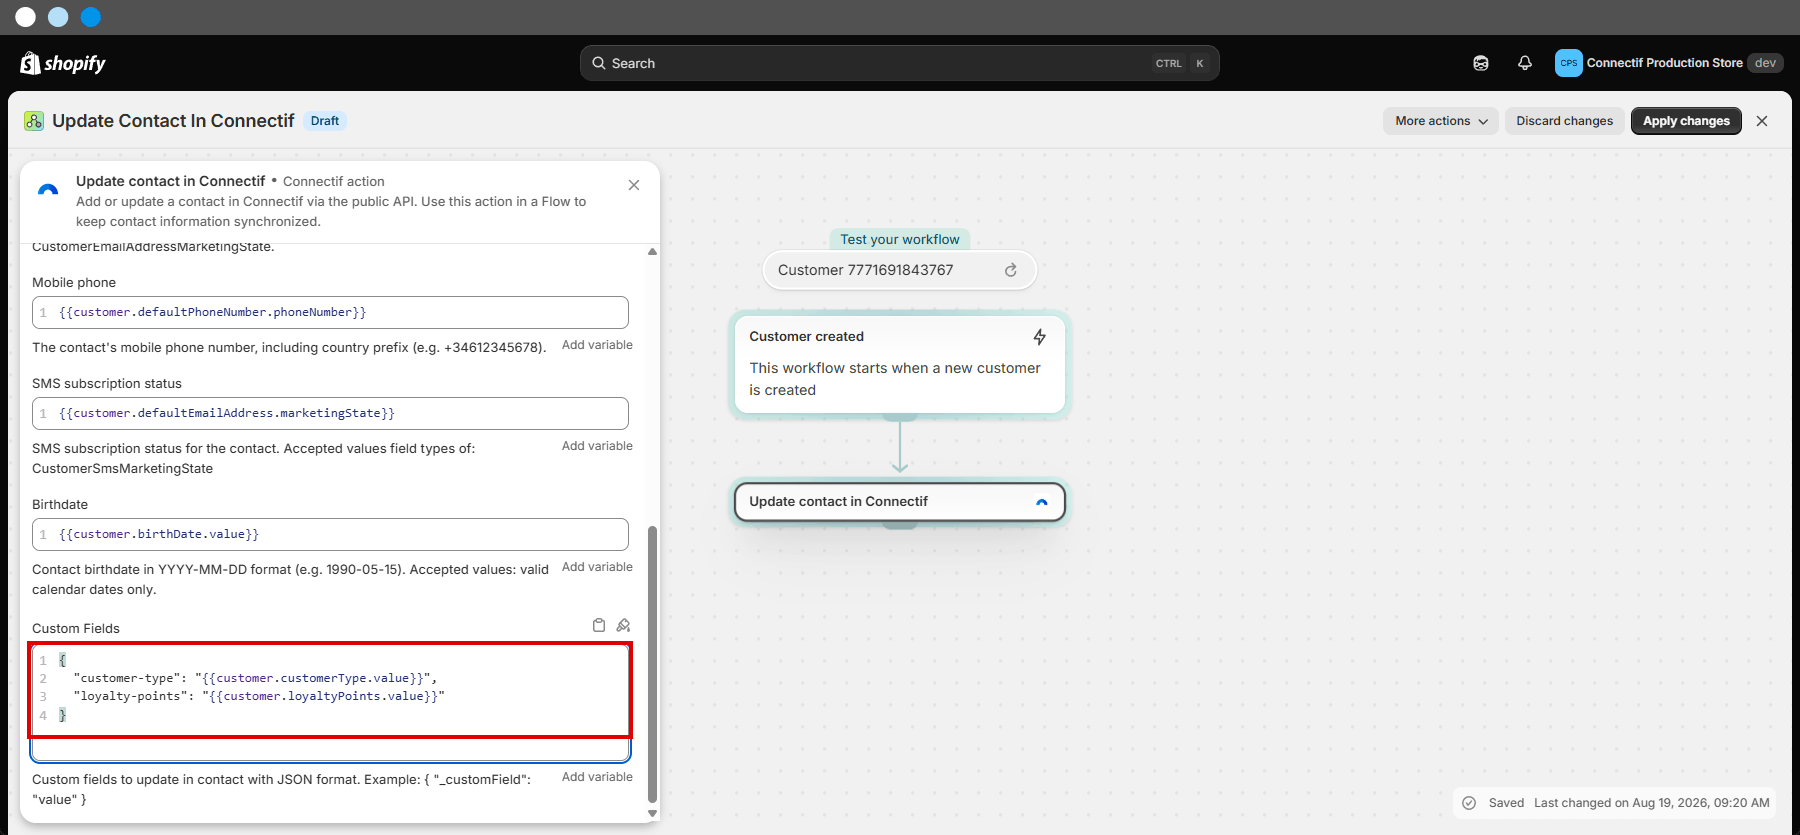Click Apply changes button
Image resolution: width=1800 pixels, height=835 pixels.
click(1686, 121)
